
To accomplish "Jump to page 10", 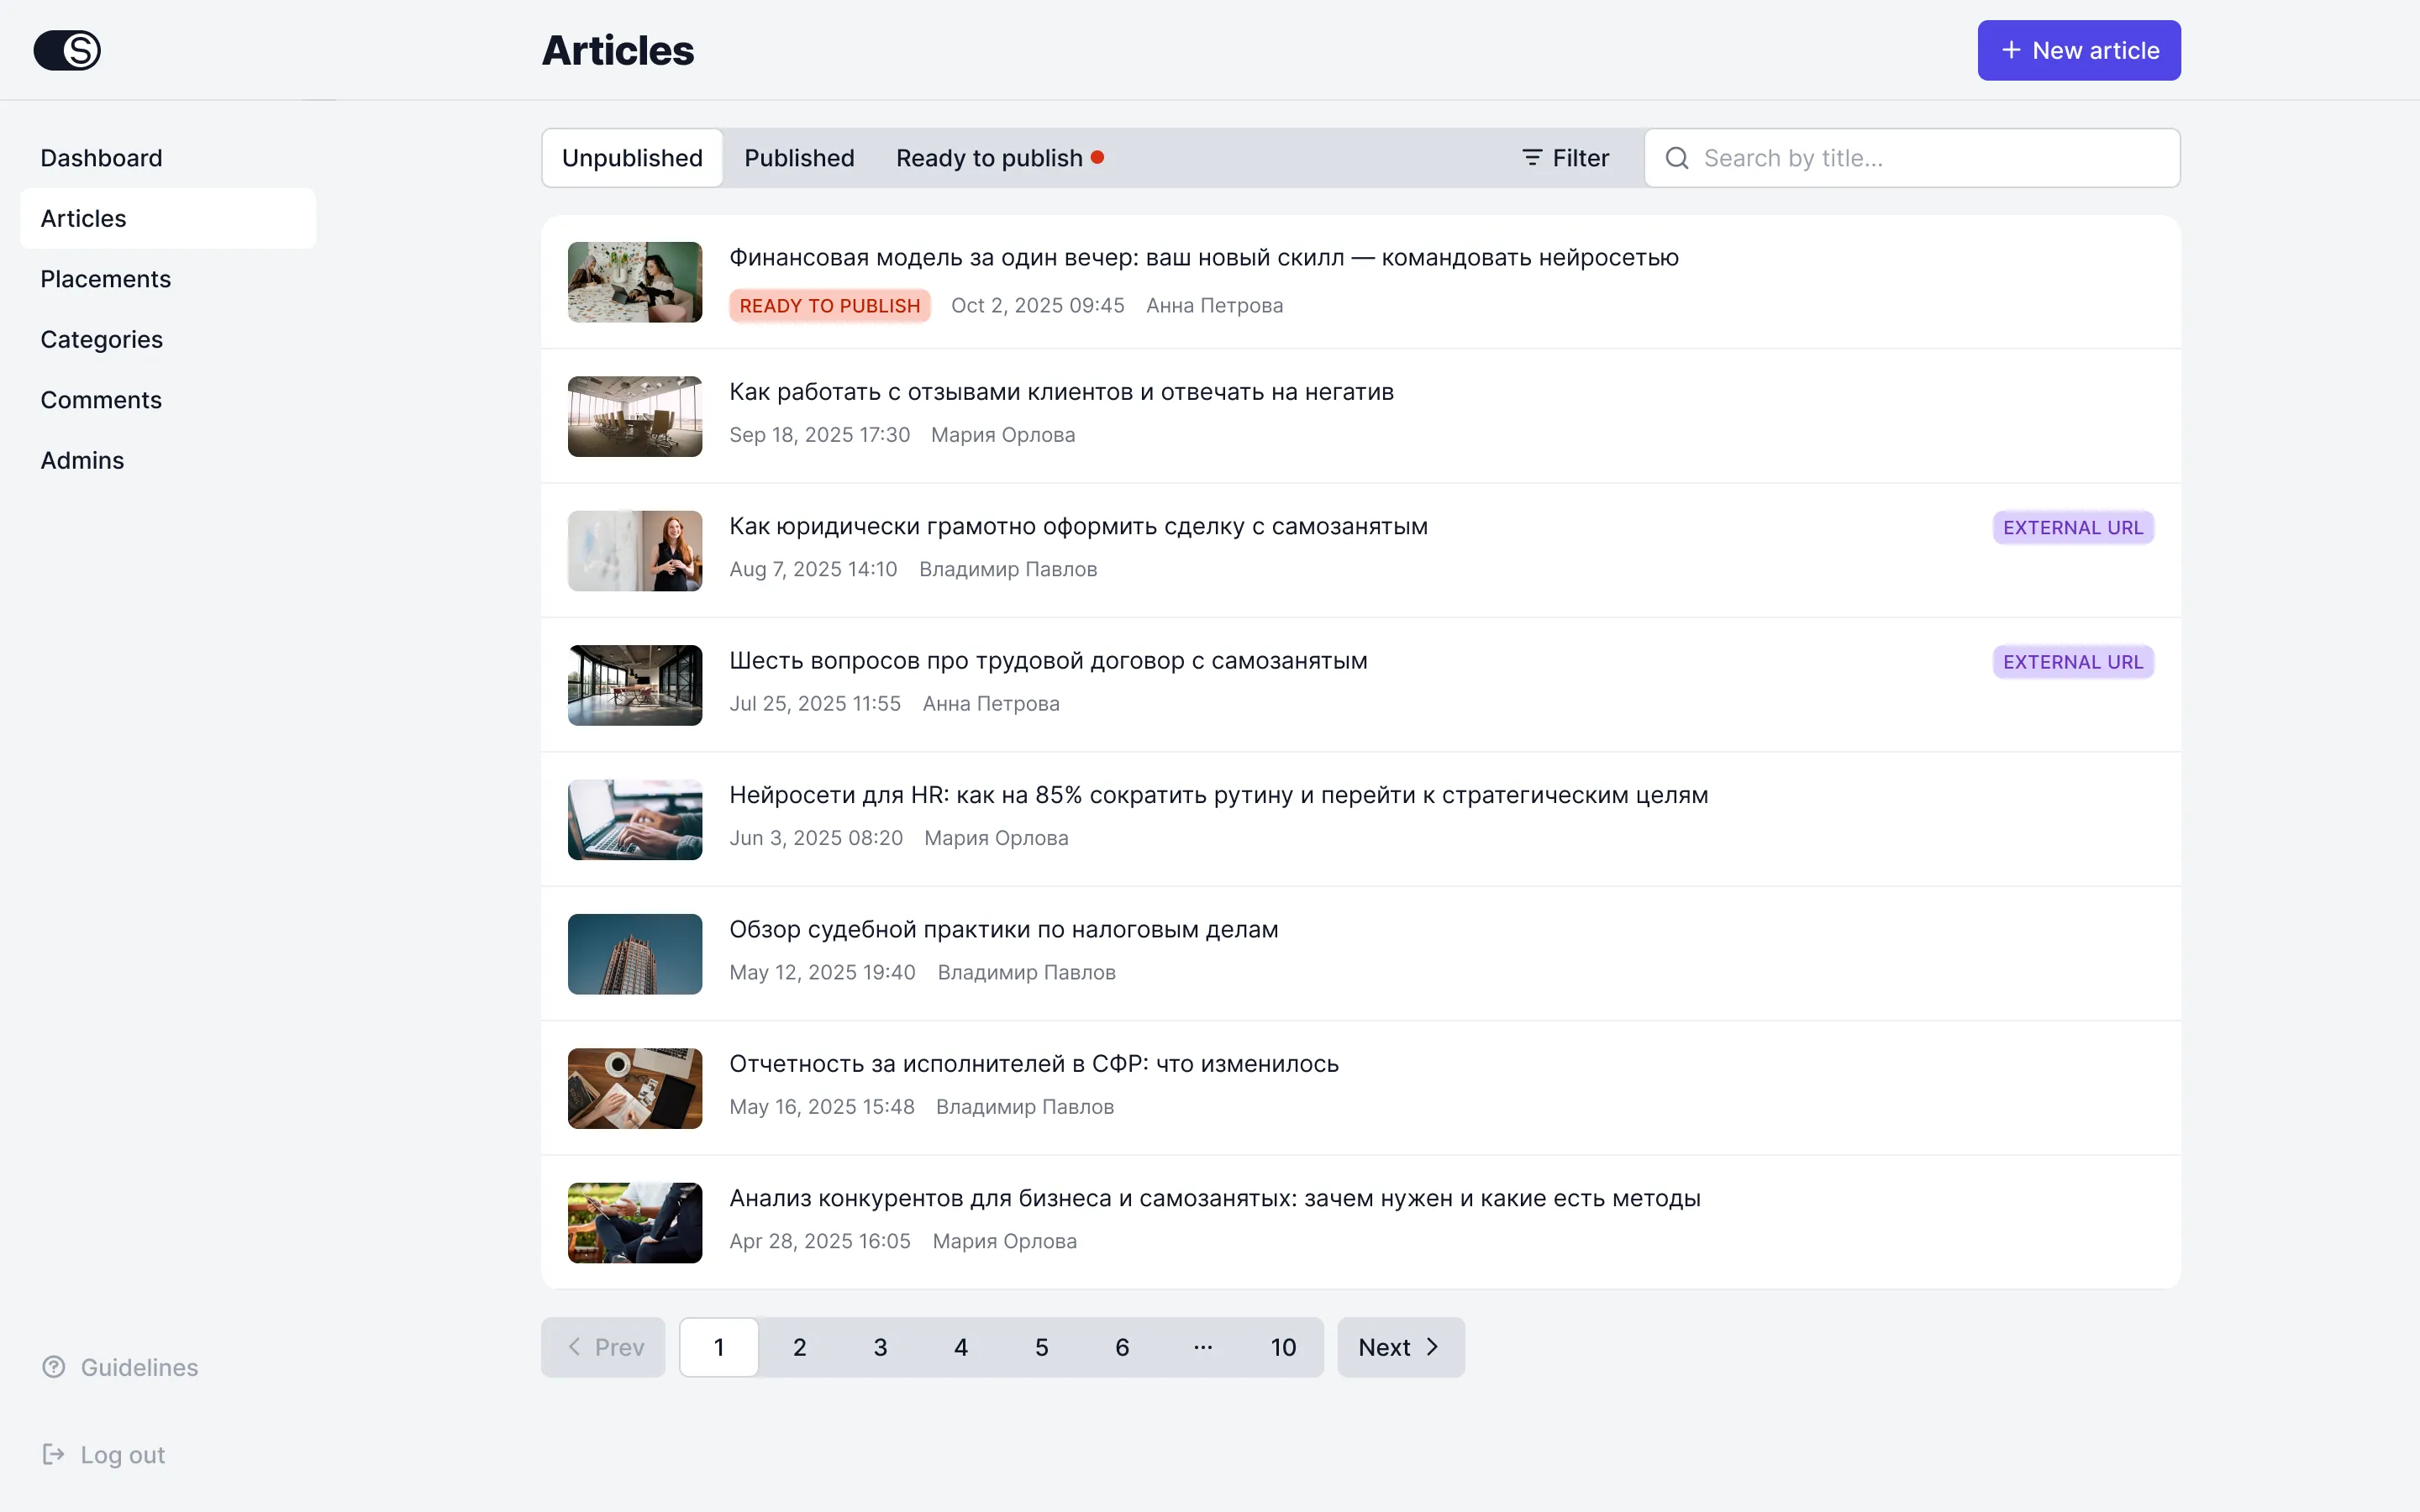I will pos(1283,1347).
